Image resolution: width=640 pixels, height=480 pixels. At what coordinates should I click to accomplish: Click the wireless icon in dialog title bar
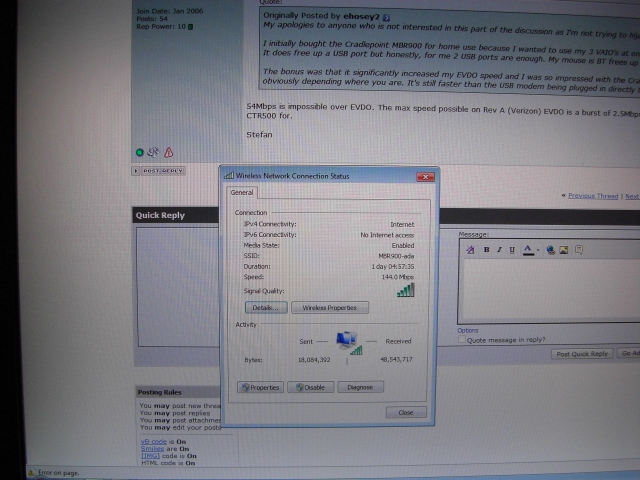[229, 176]
